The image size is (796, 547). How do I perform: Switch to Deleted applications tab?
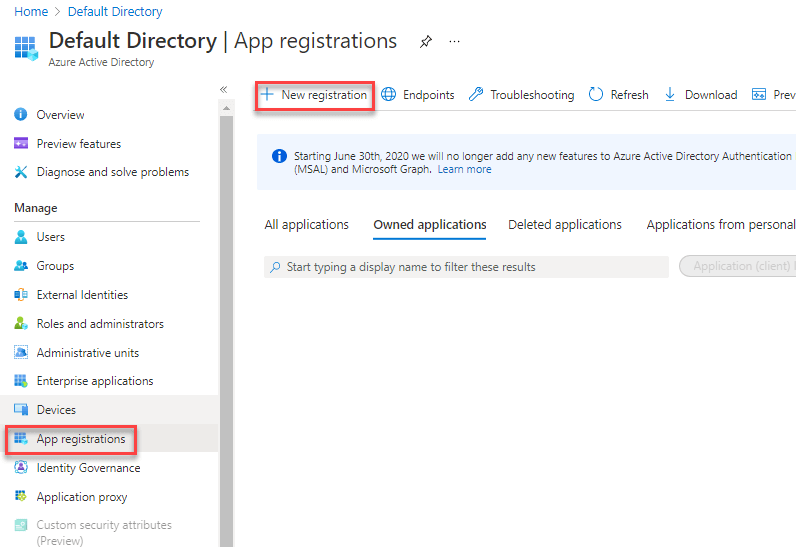(565, 225)
